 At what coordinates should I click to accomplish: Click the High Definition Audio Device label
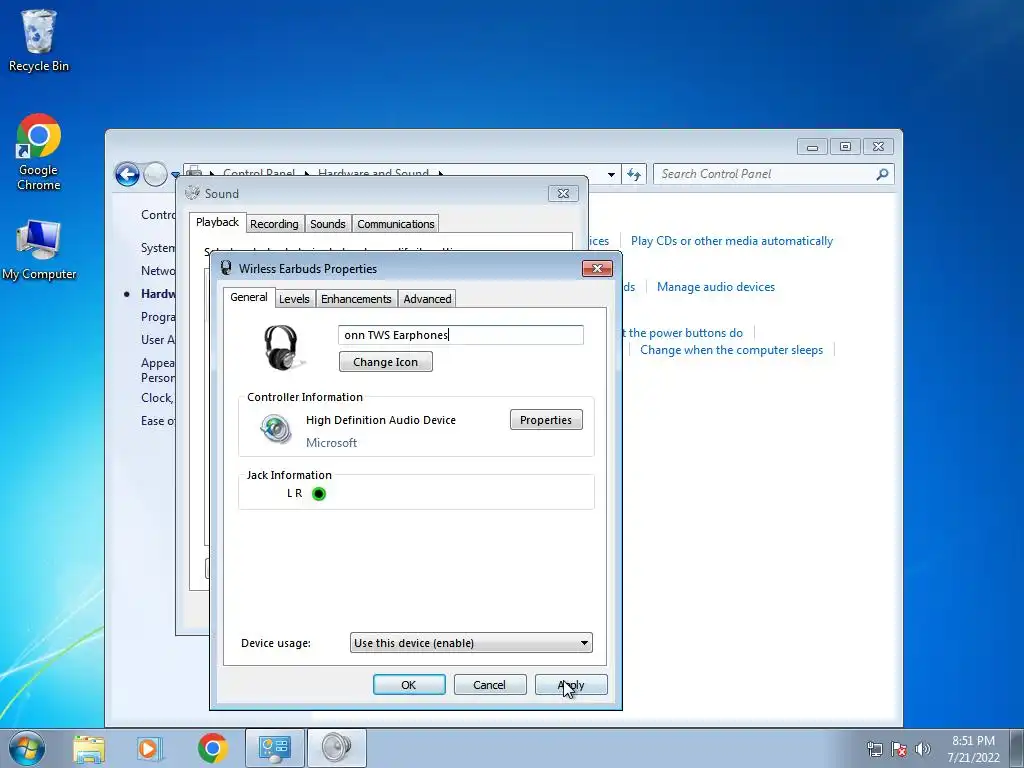click(381, 420)
